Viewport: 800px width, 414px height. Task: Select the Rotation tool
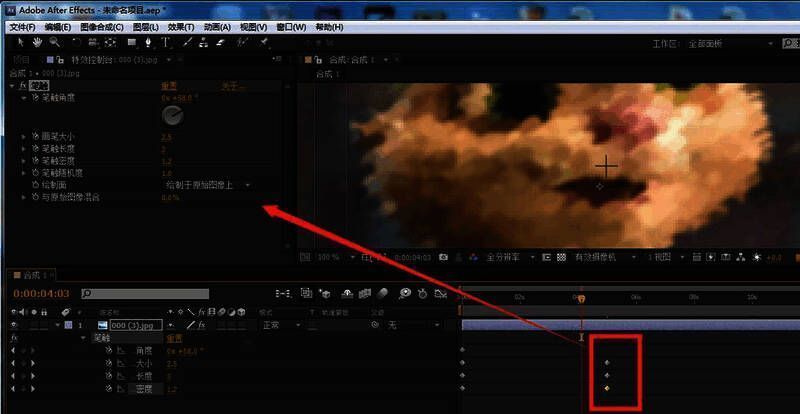[x=76, y=42]
